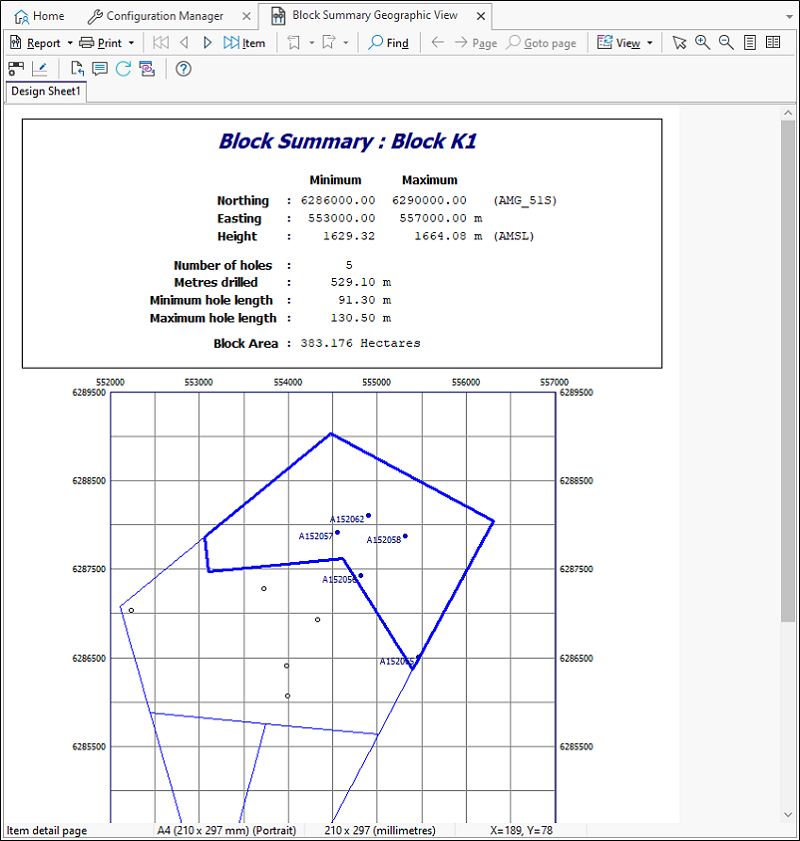Select the Design Sheet1 tab
This screenshot has width=800, height=841.
[45, 91]
